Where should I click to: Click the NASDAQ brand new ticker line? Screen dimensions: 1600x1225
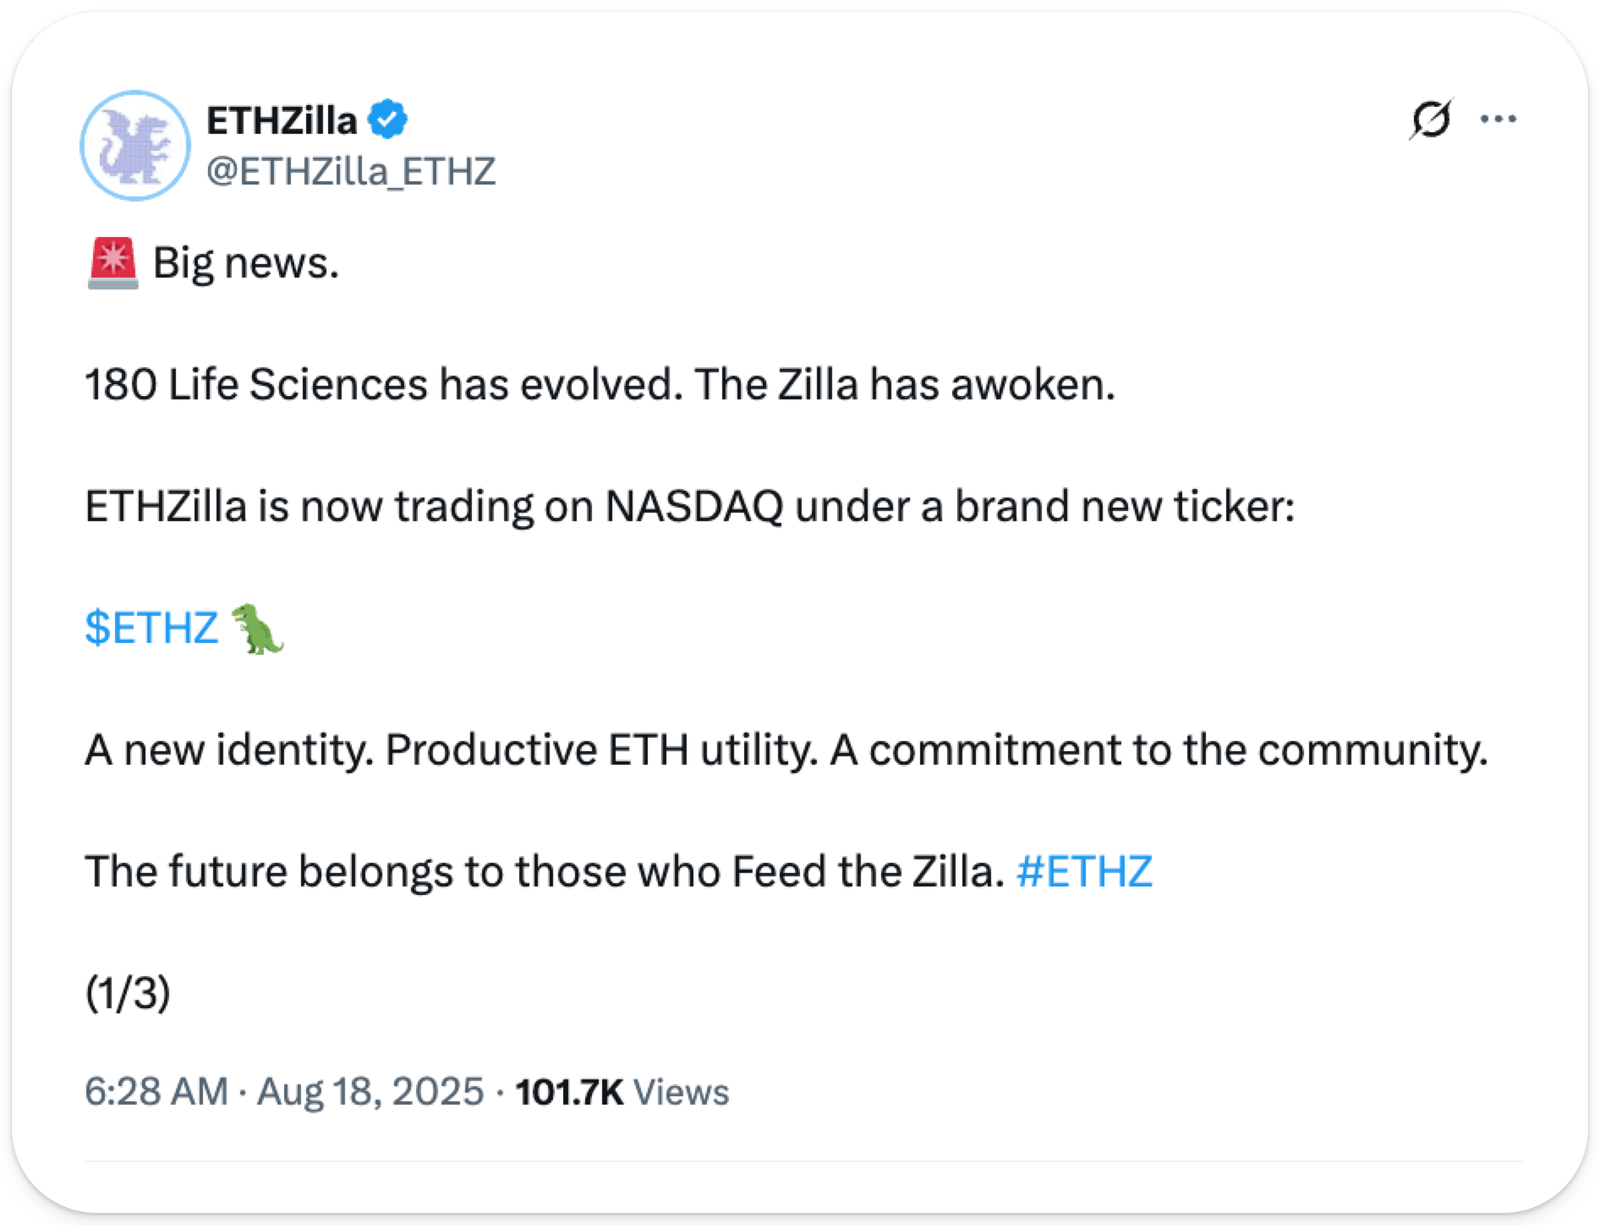pyautogui.click(x=690, y=507)
